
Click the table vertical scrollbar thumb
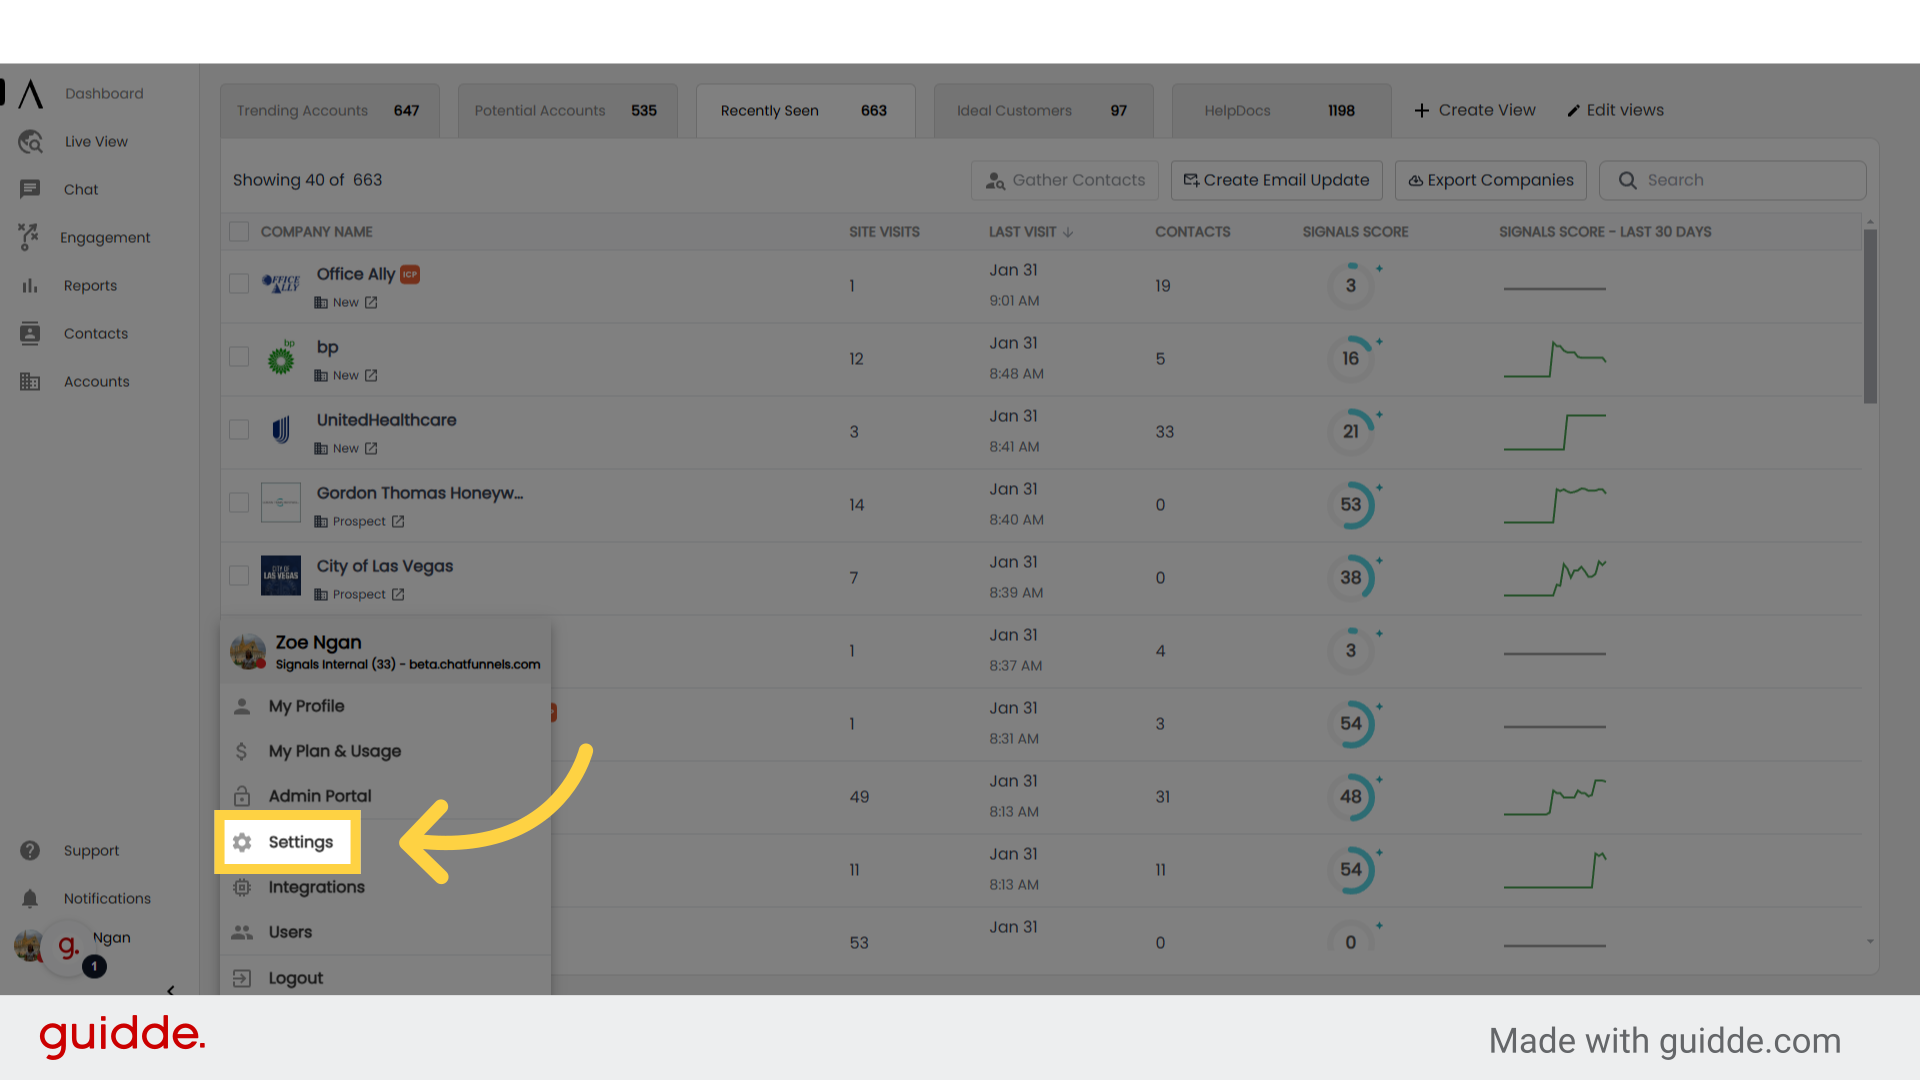1870,316
